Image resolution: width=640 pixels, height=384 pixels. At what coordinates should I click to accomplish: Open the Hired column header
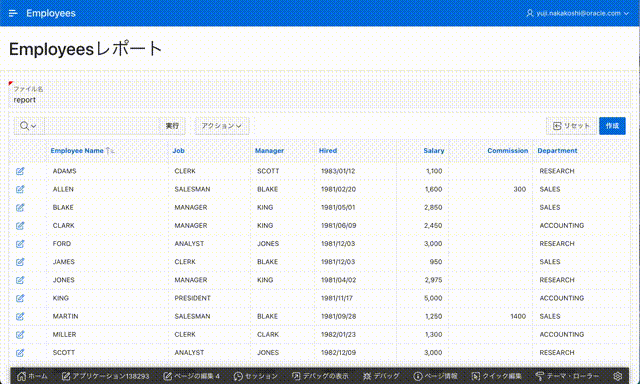click(x=328, y=151)
